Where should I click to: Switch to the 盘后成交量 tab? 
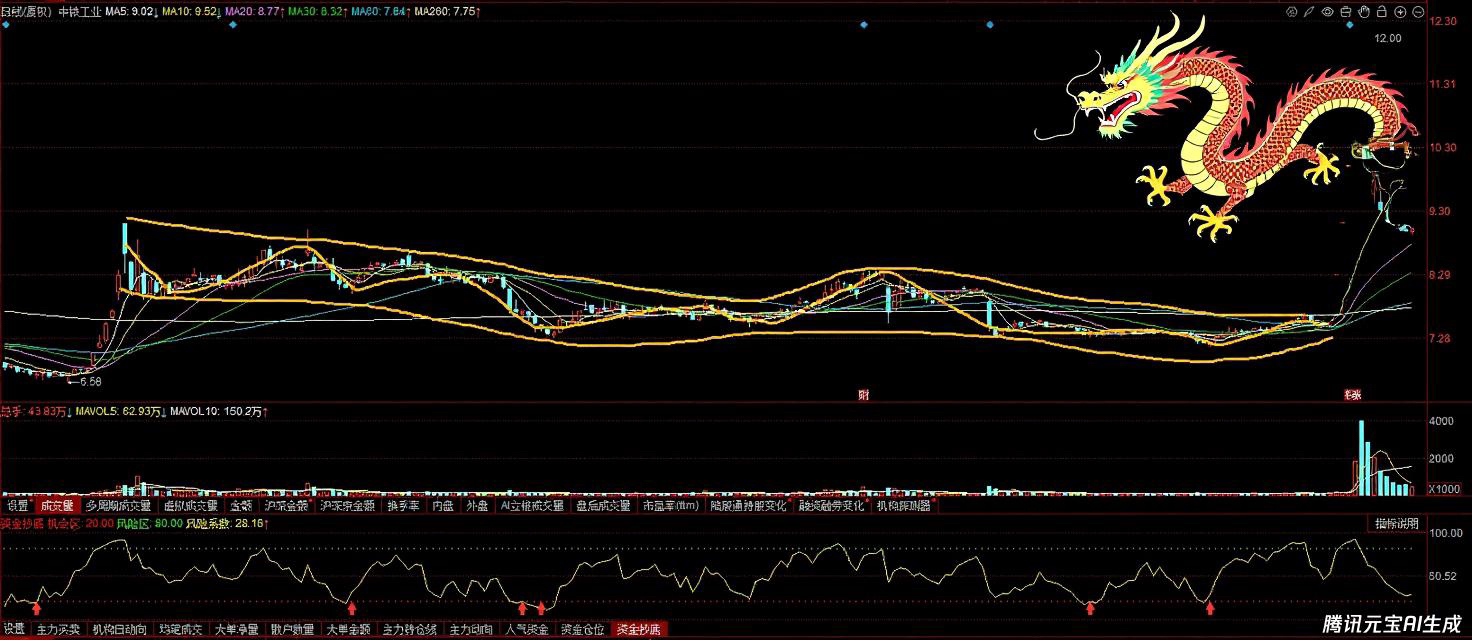pos(602,506)
